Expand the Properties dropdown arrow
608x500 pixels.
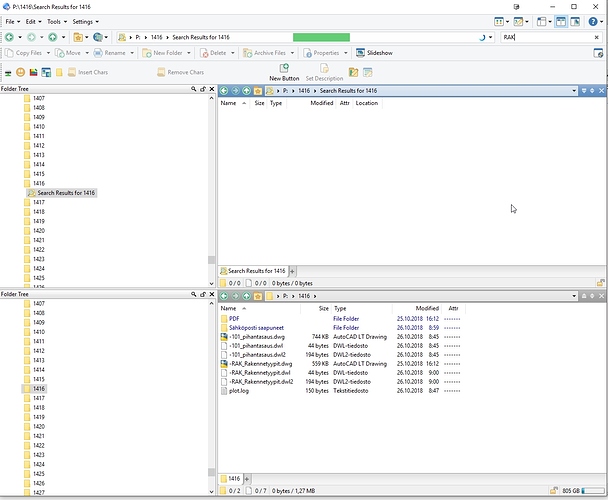tap(345, 53)
